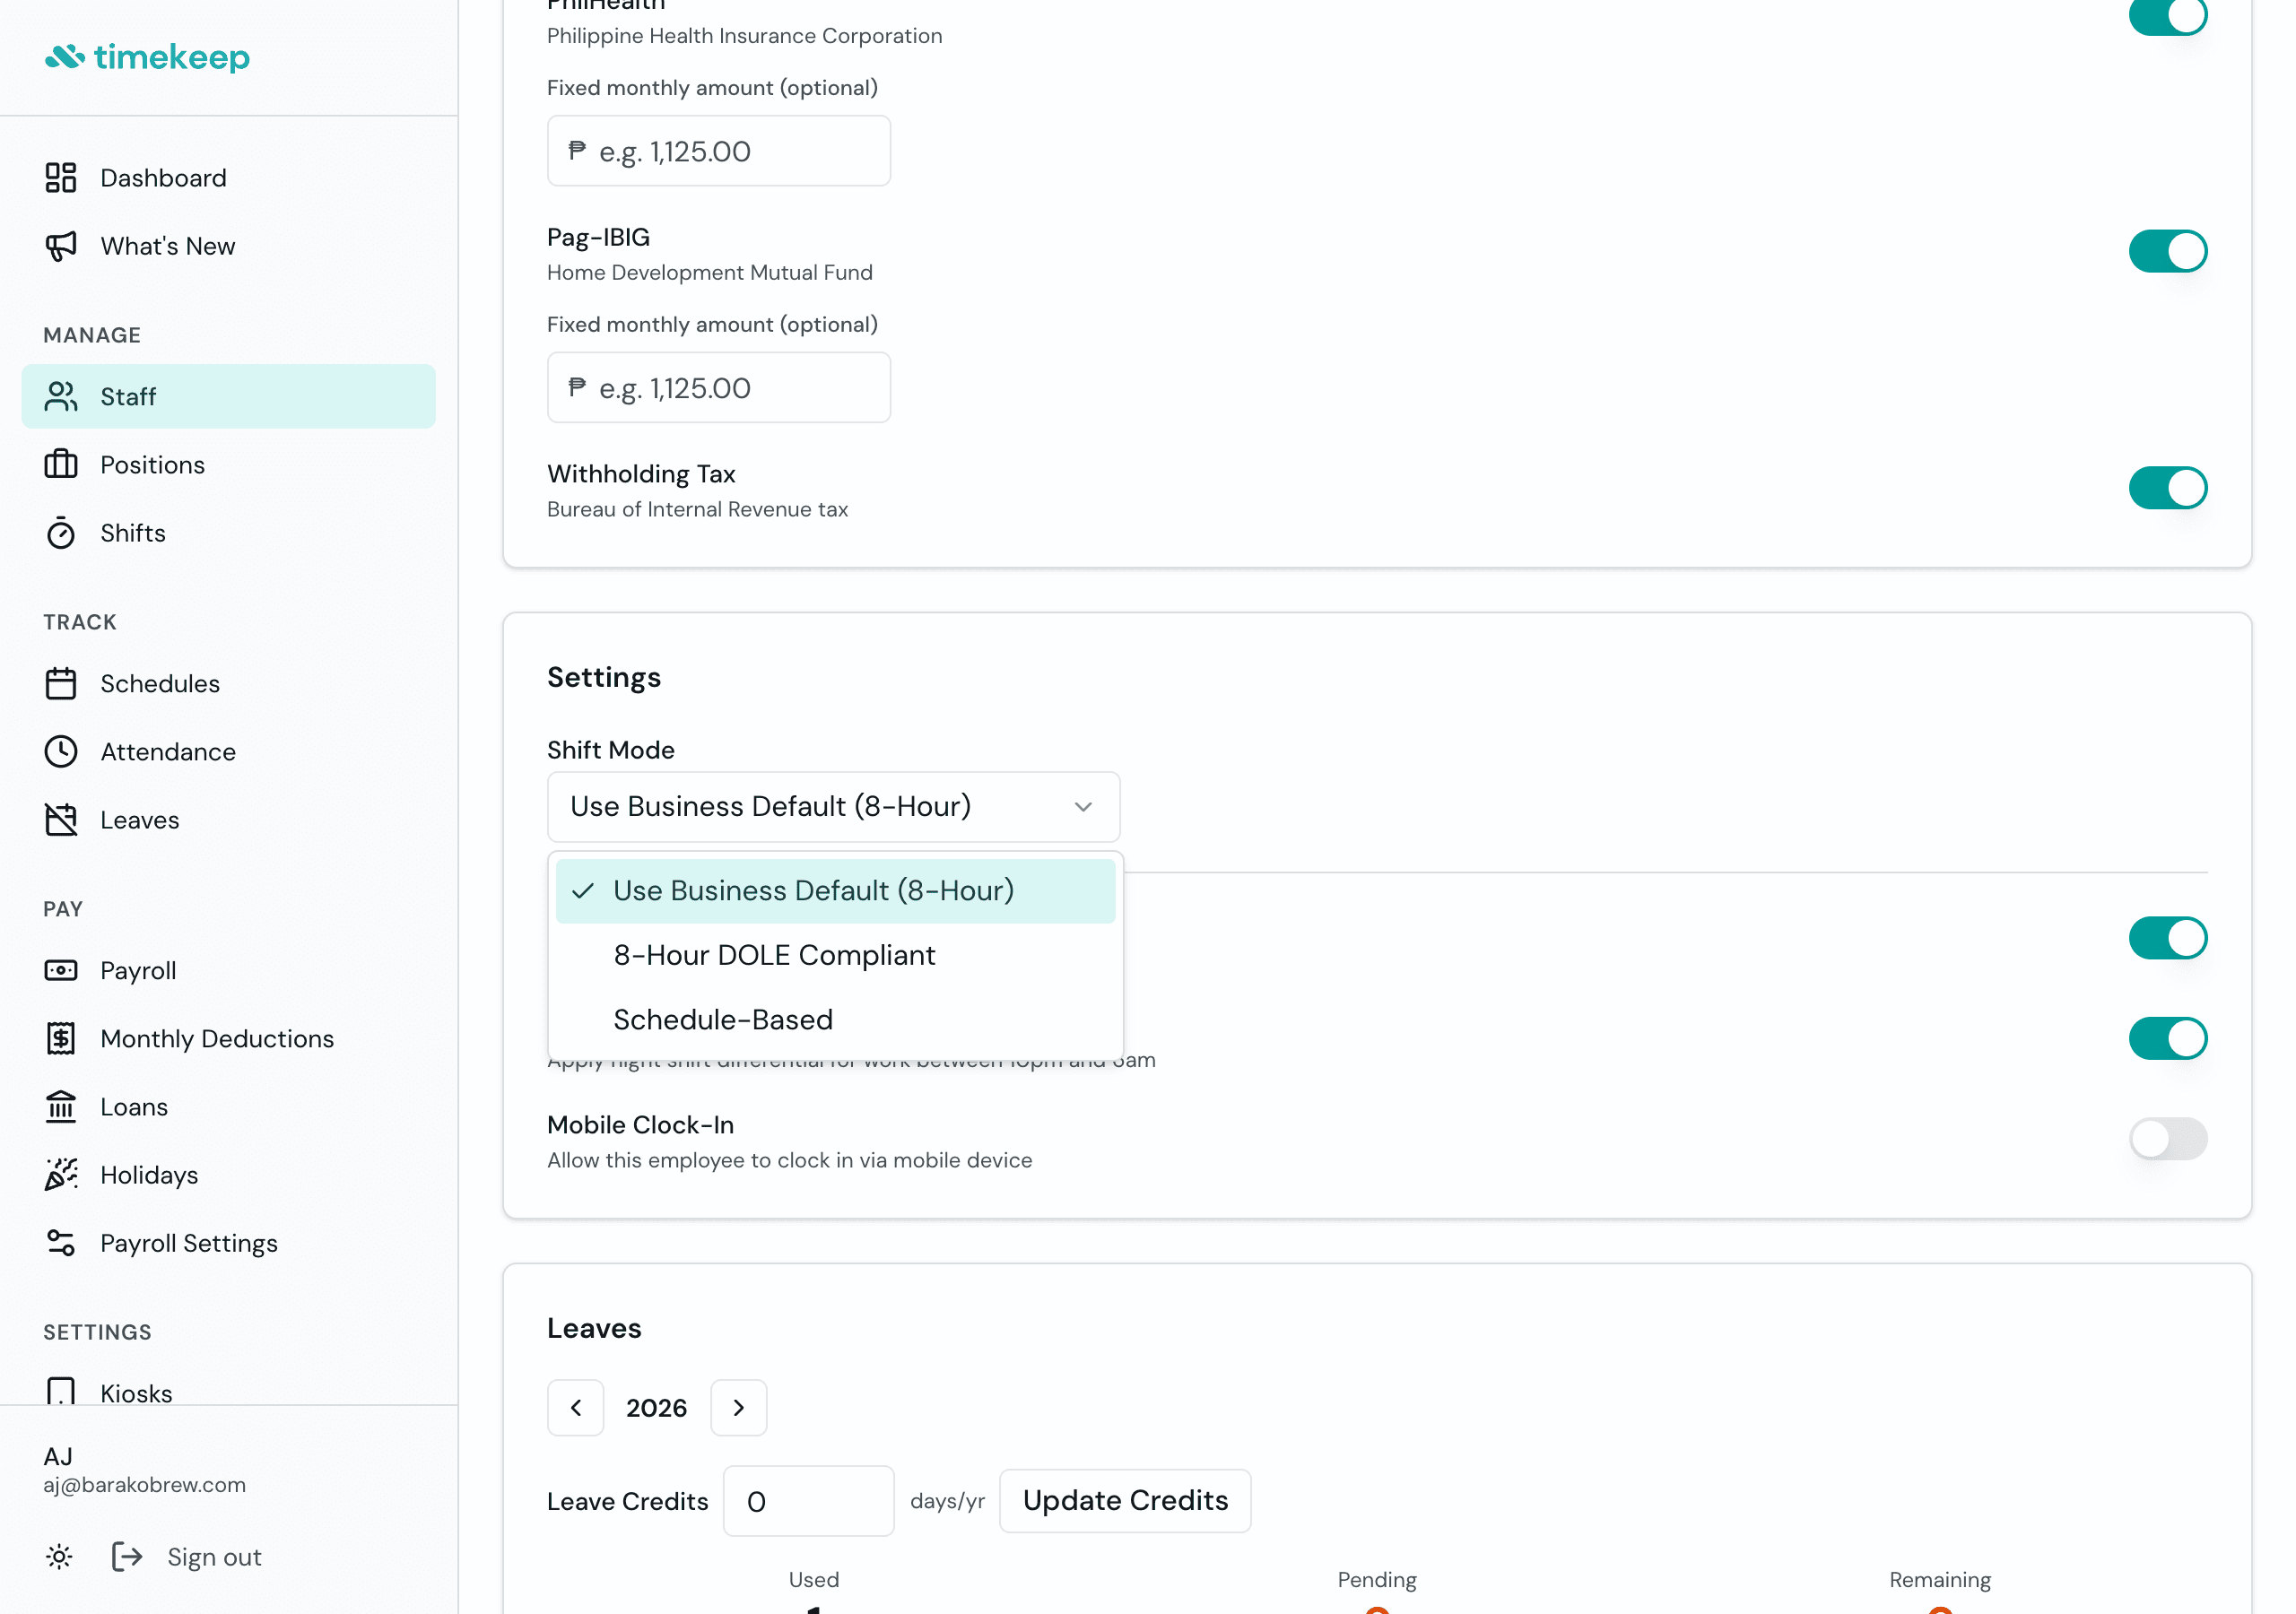
Task: Open the Attendance menu item
Action: point(168,752)
